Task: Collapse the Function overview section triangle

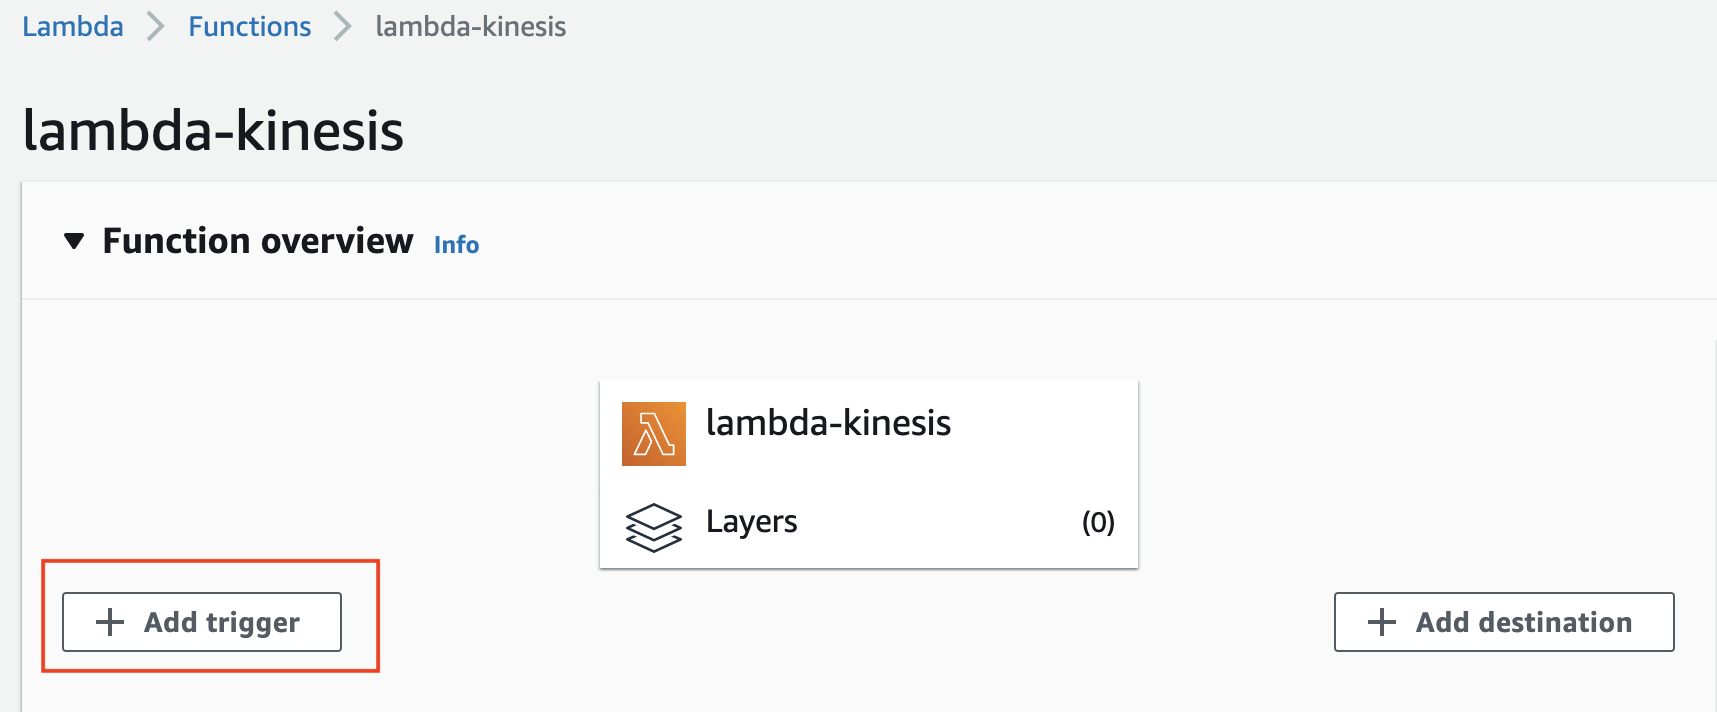Action: pyautogui.click(x=73, y=241)
